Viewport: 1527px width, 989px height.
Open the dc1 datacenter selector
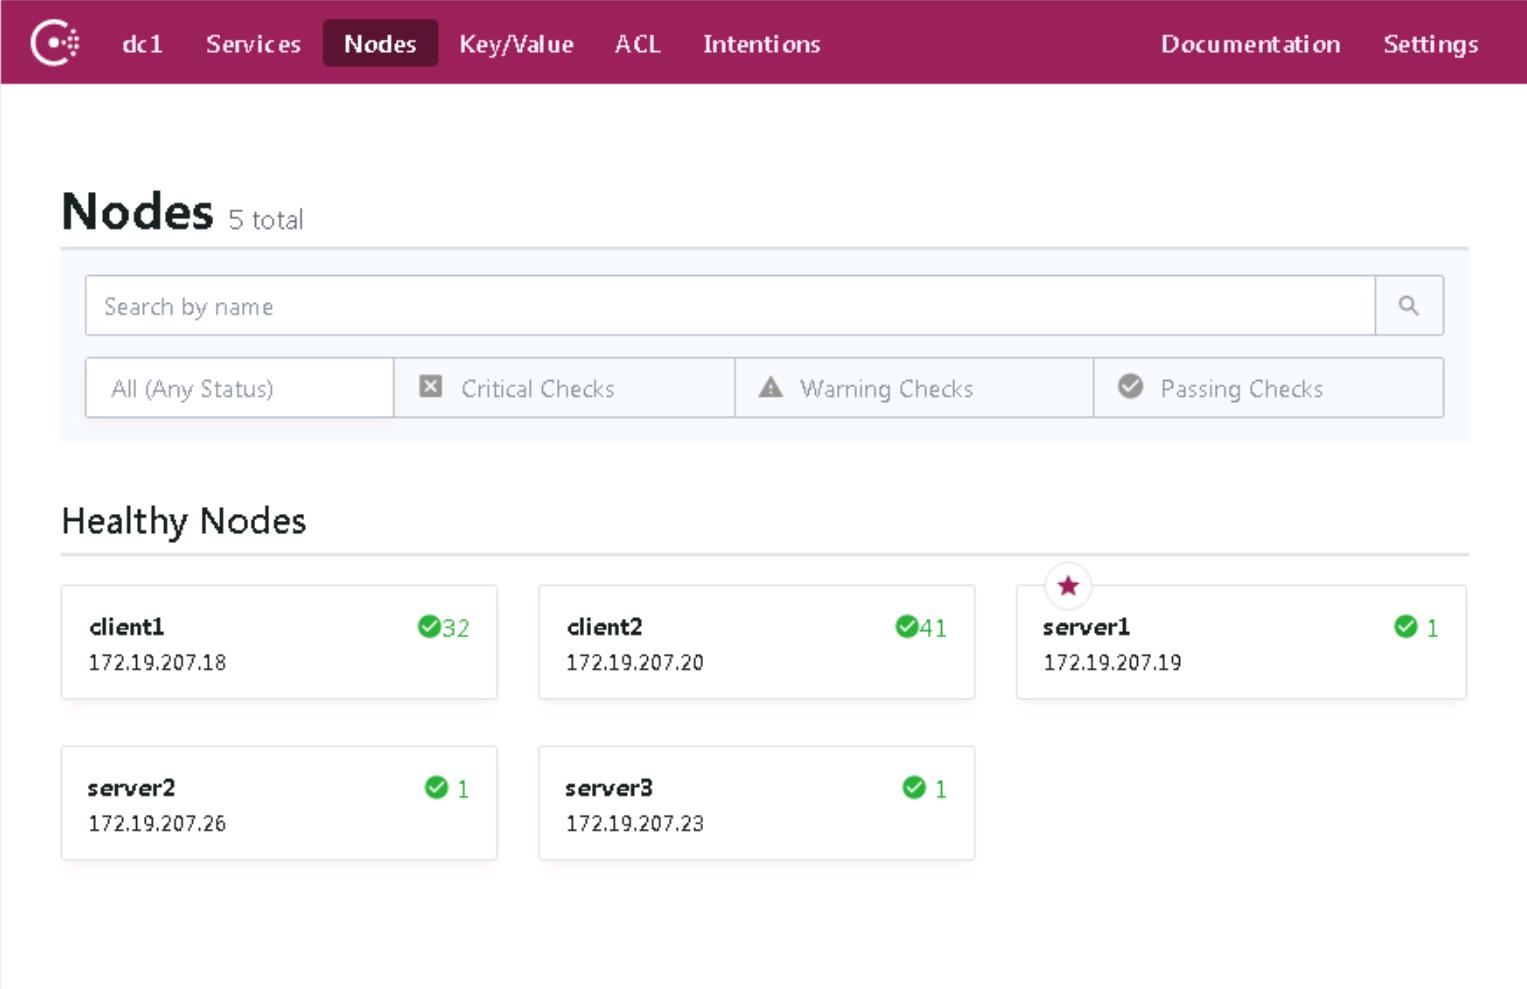point(142,43)
